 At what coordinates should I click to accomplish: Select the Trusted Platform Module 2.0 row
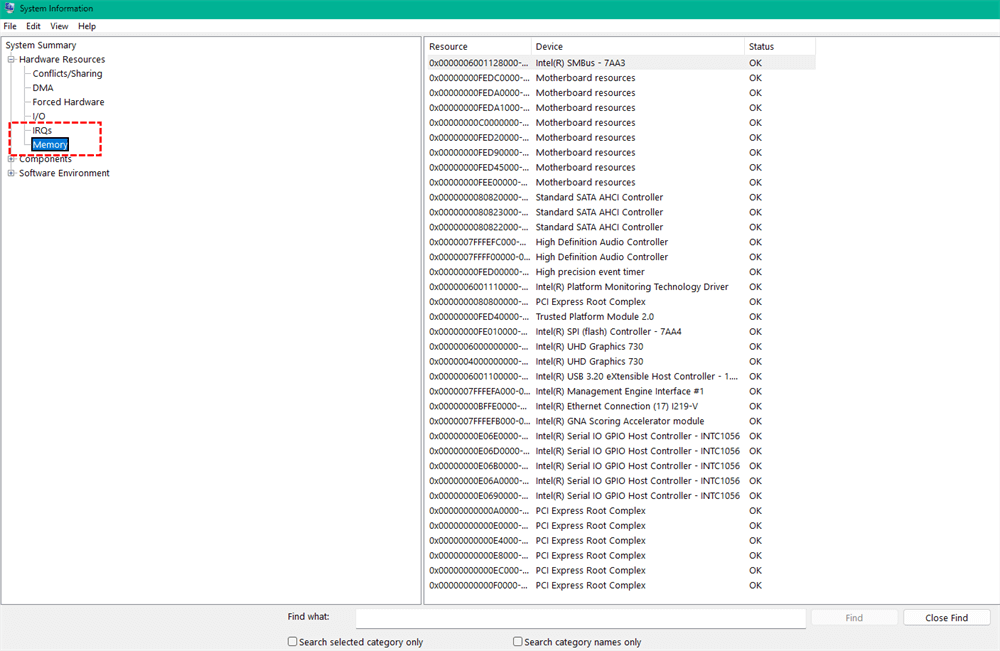click(x=594, y=317)
